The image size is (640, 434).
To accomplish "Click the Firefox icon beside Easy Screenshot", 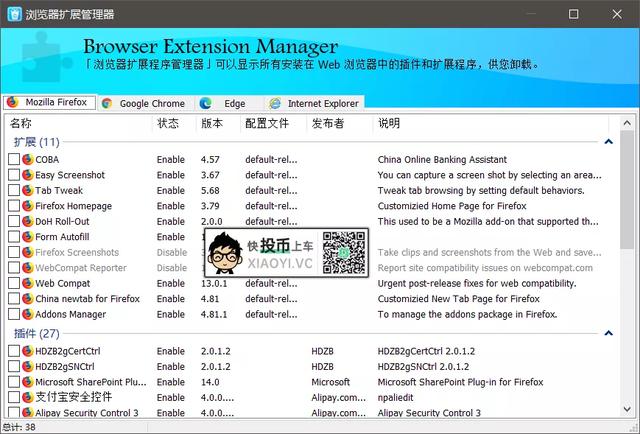I will pyautogui.click(x=28, y=175).
